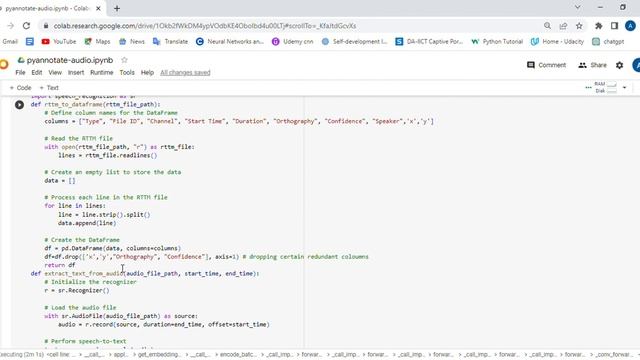Open the DA-IICT Captive Portal bookmark

click(x=429, y=42)
